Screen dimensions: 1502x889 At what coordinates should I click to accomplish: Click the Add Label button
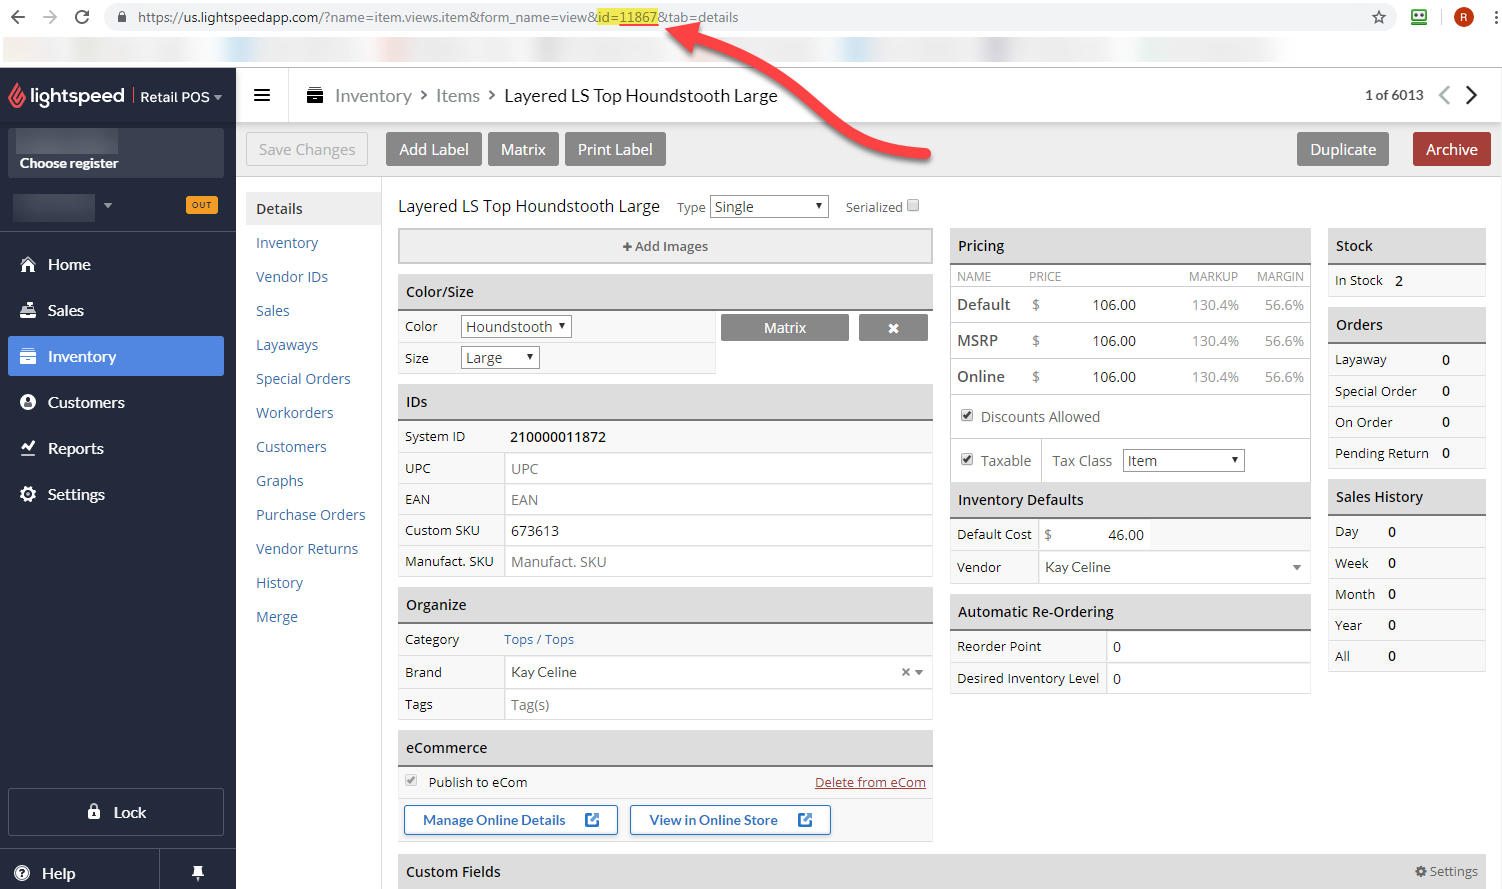tap(434, 149)
